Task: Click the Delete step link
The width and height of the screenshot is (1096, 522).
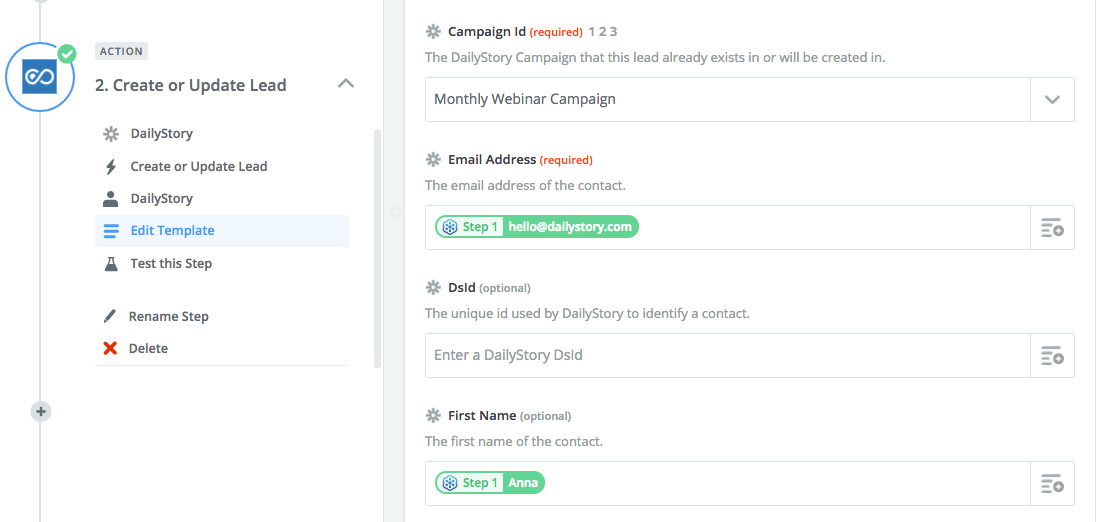Action: coord(148,348)
